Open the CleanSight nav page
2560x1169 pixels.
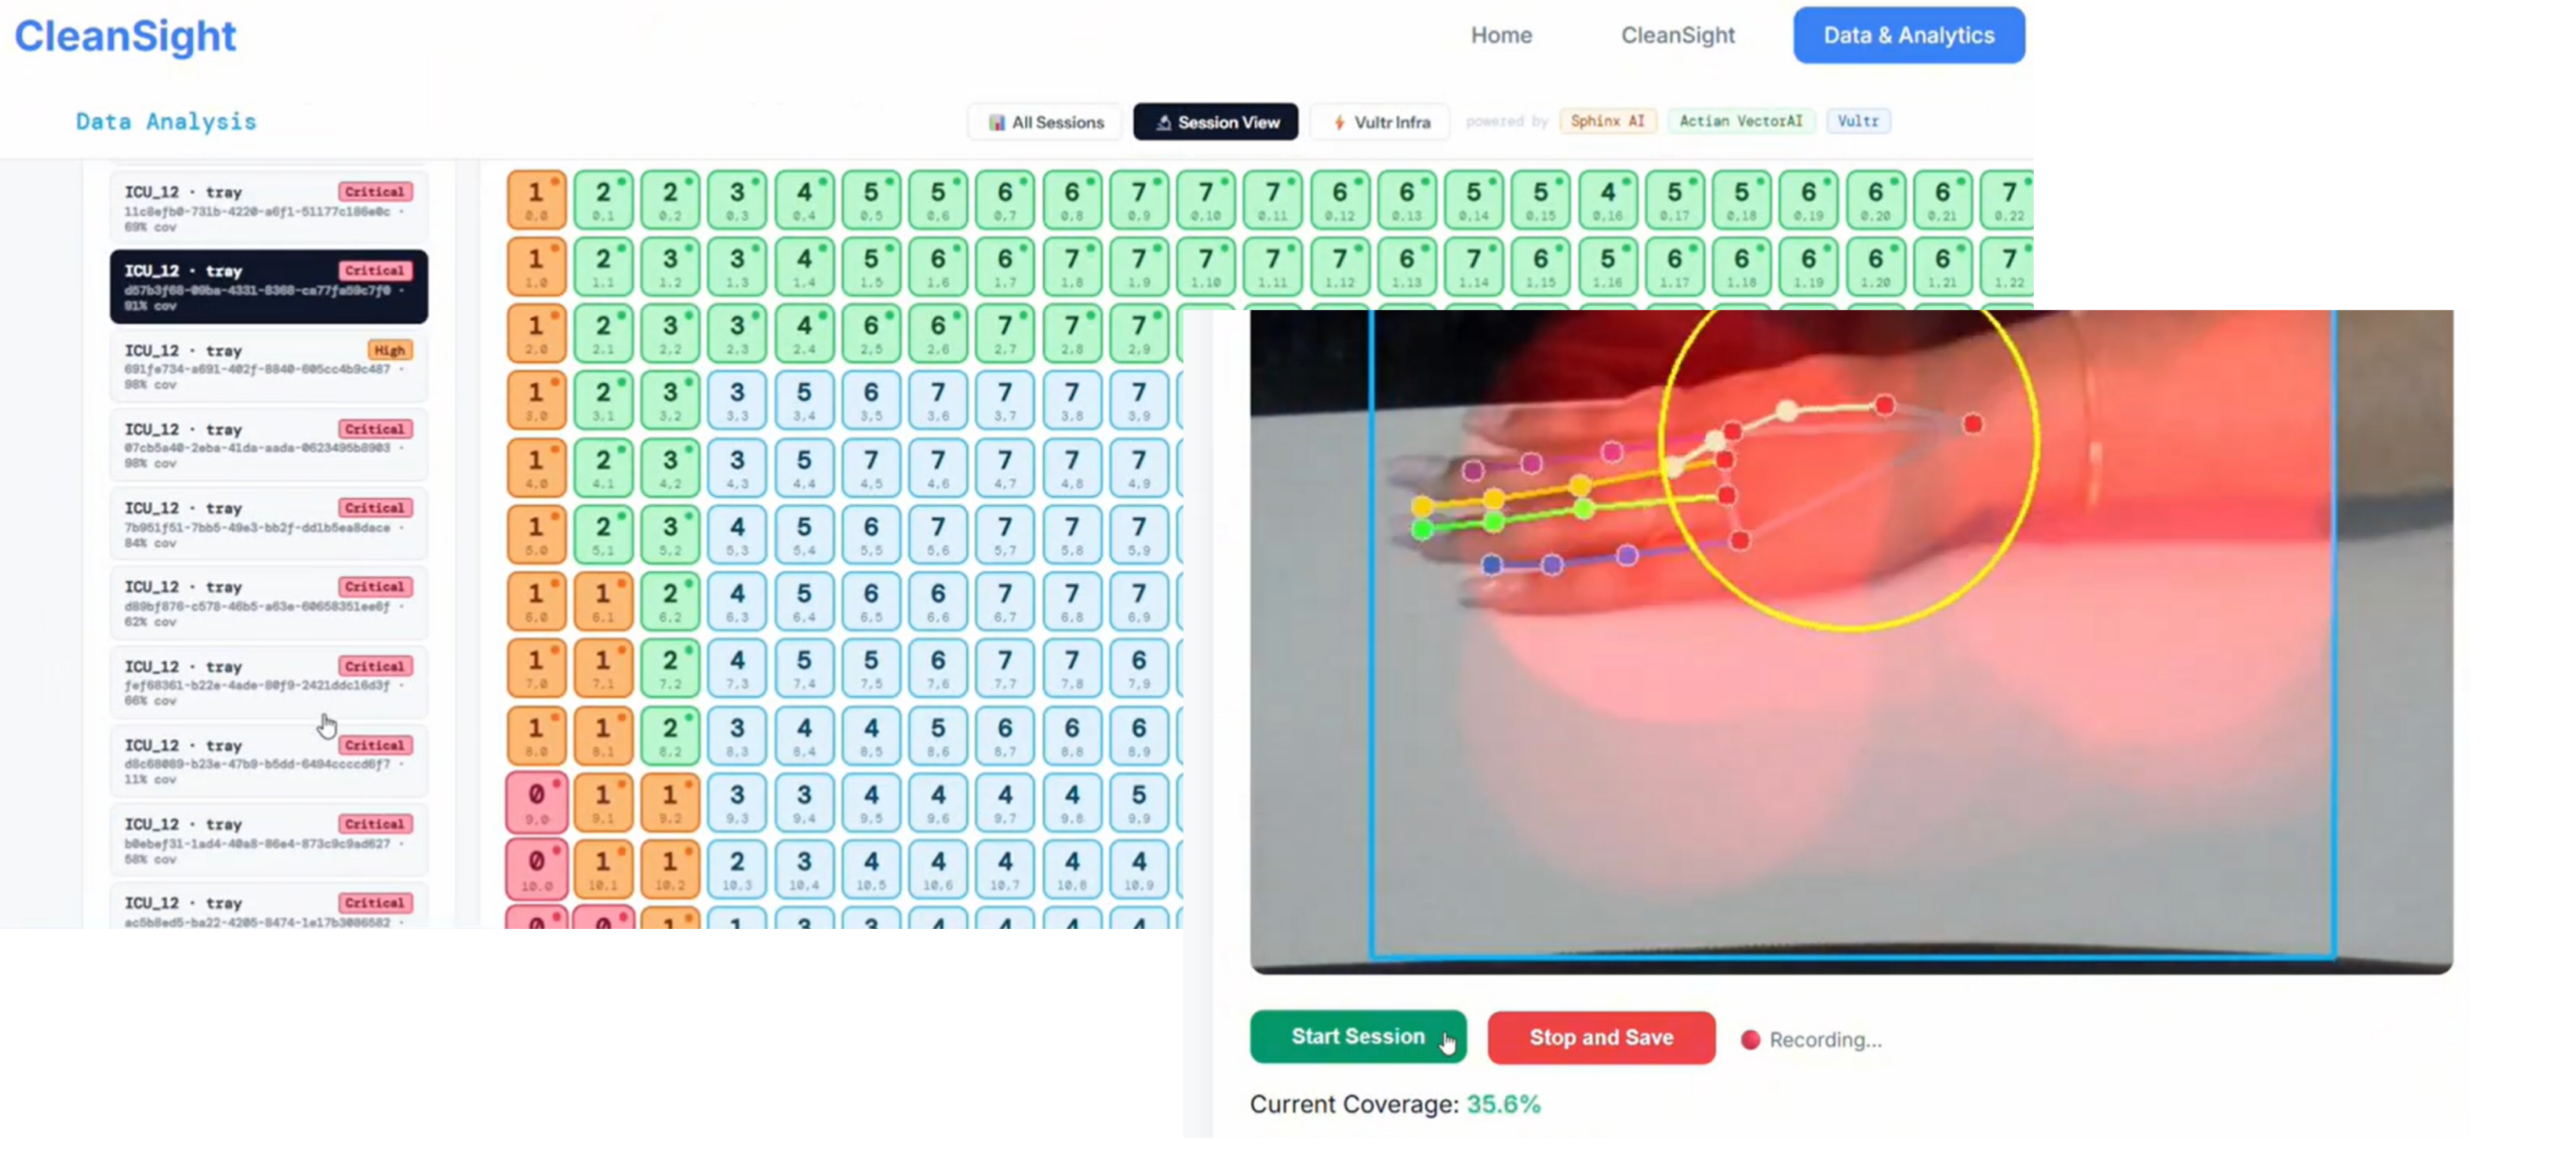click(1677, 35)
